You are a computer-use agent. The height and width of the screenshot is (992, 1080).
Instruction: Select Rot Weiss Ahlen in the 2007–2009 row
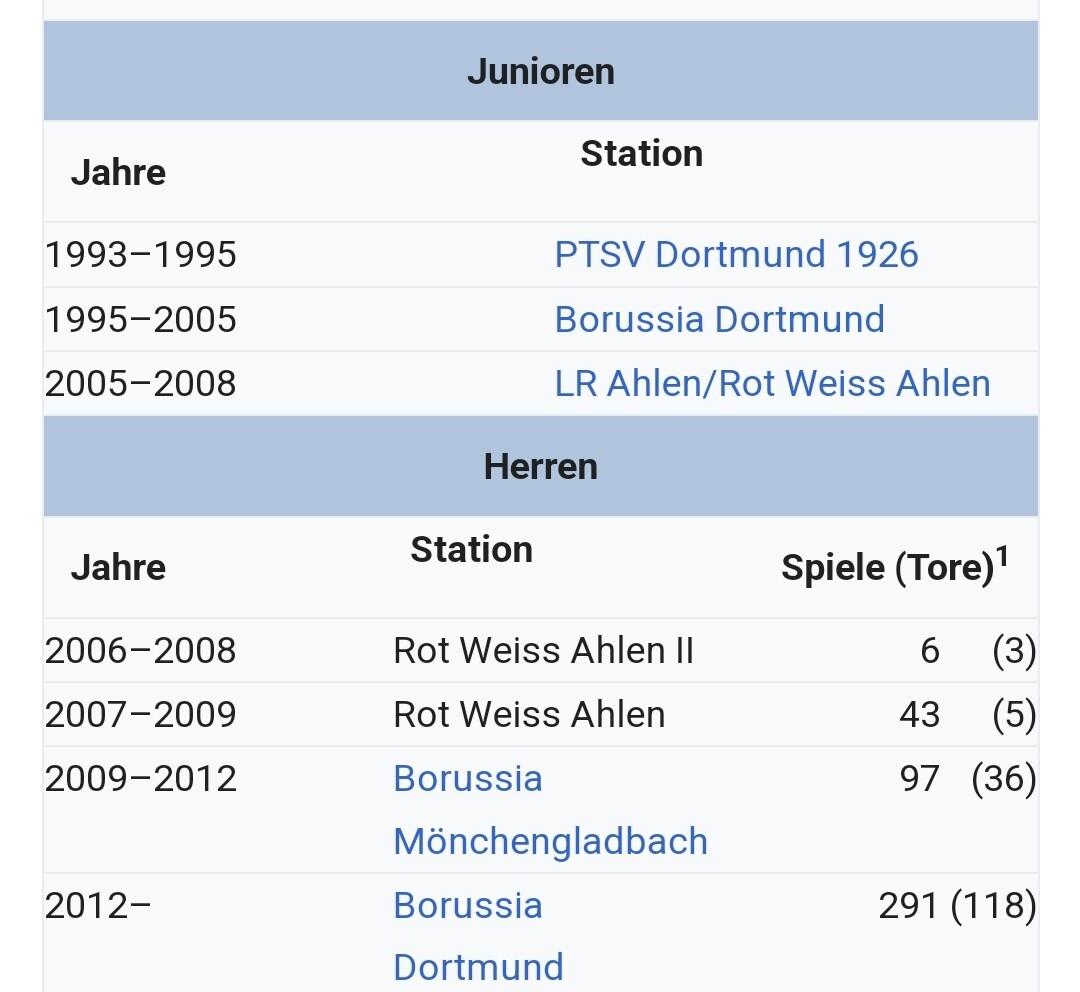[529, 714]
